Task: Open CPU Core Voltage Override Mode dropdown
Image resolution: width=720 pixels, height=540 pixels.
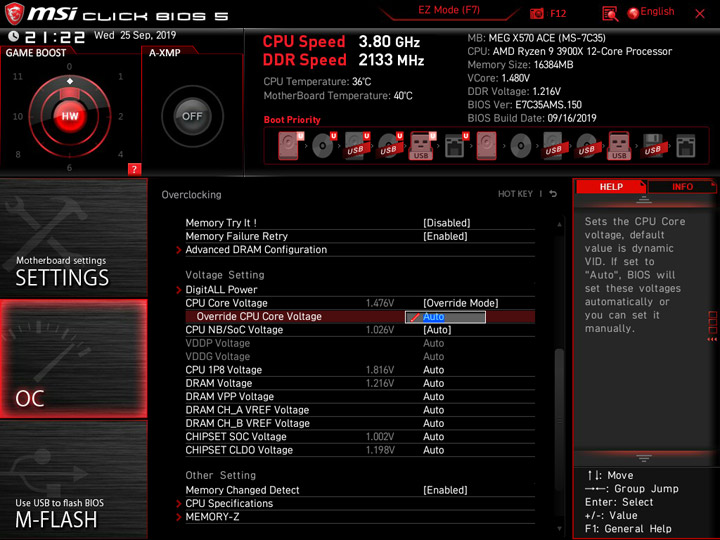Action: (461, 303)
